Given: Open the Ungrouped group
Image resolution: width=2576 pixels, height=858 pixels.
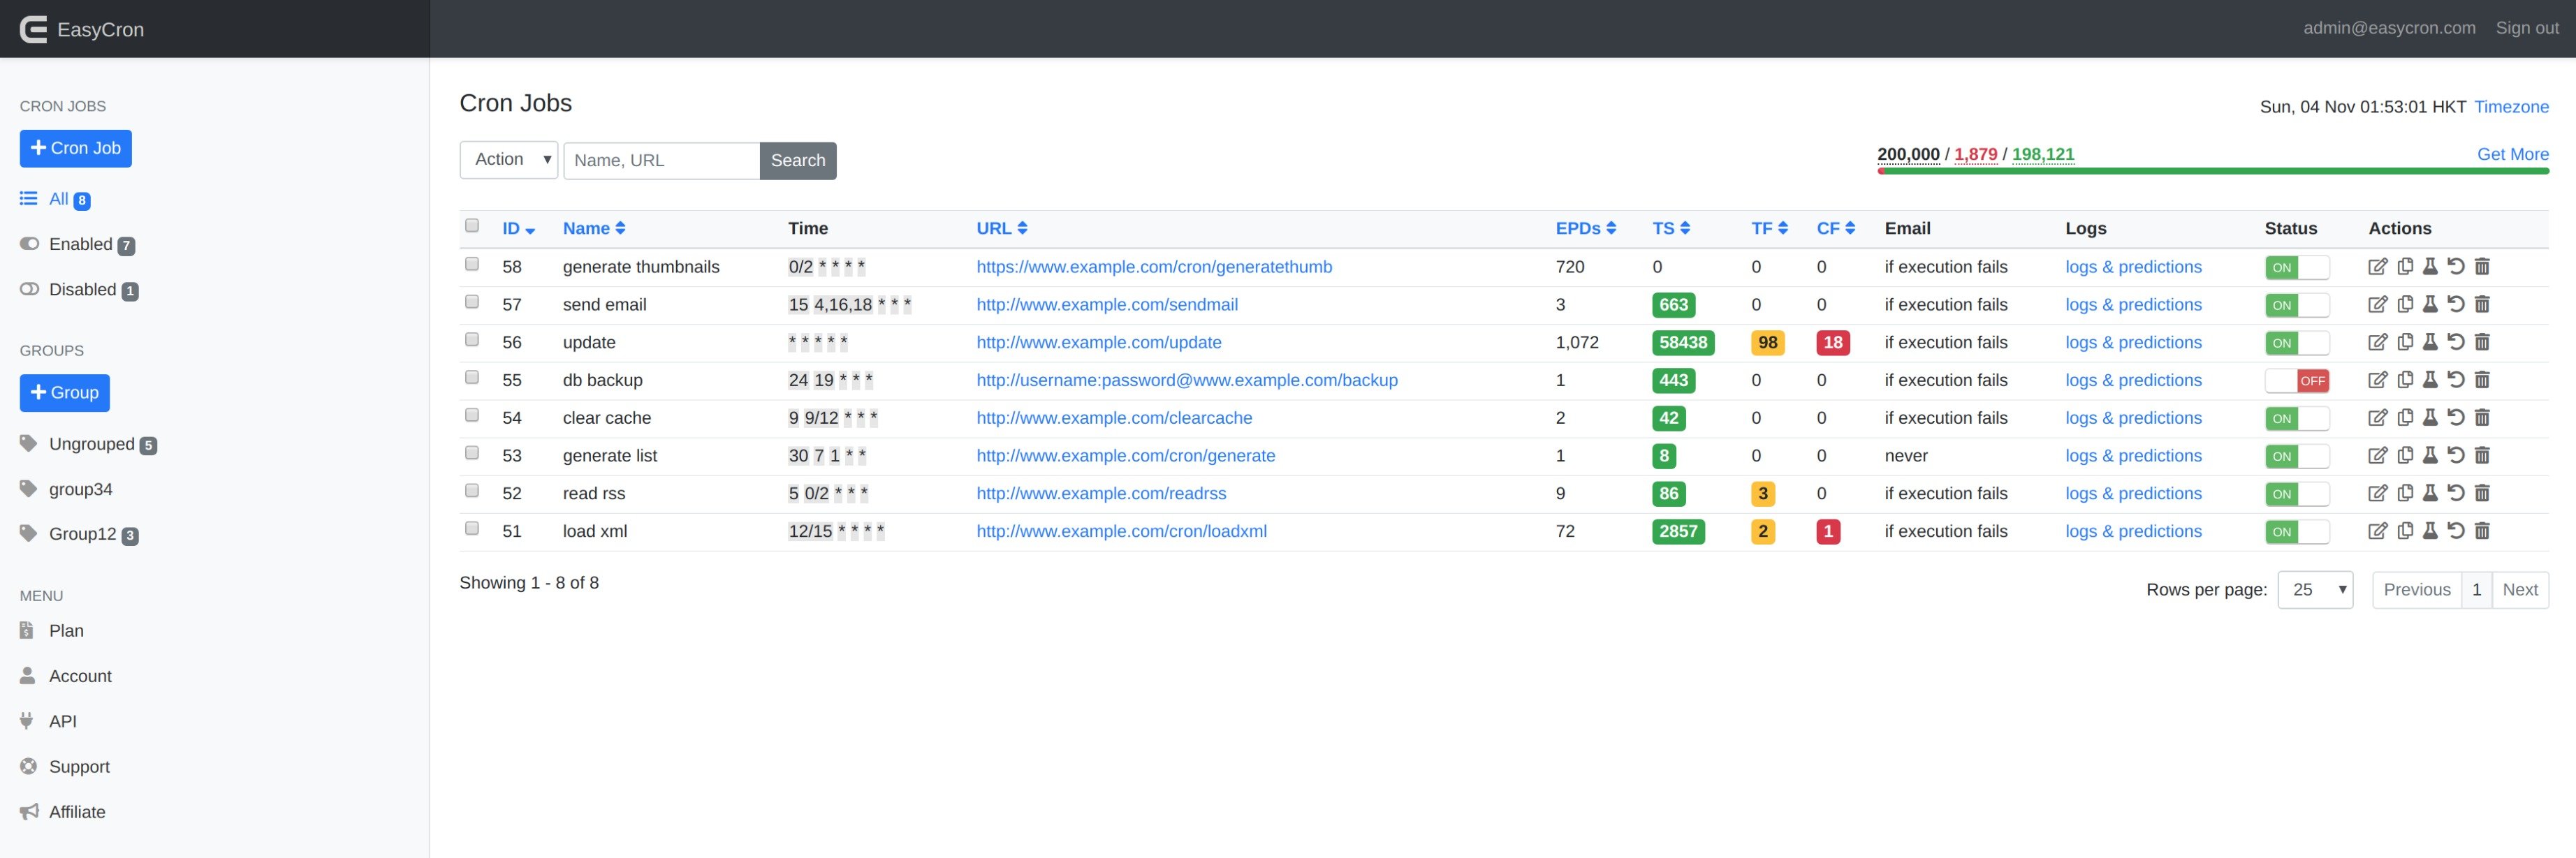Looking at the screenshot, I should 89,444.
